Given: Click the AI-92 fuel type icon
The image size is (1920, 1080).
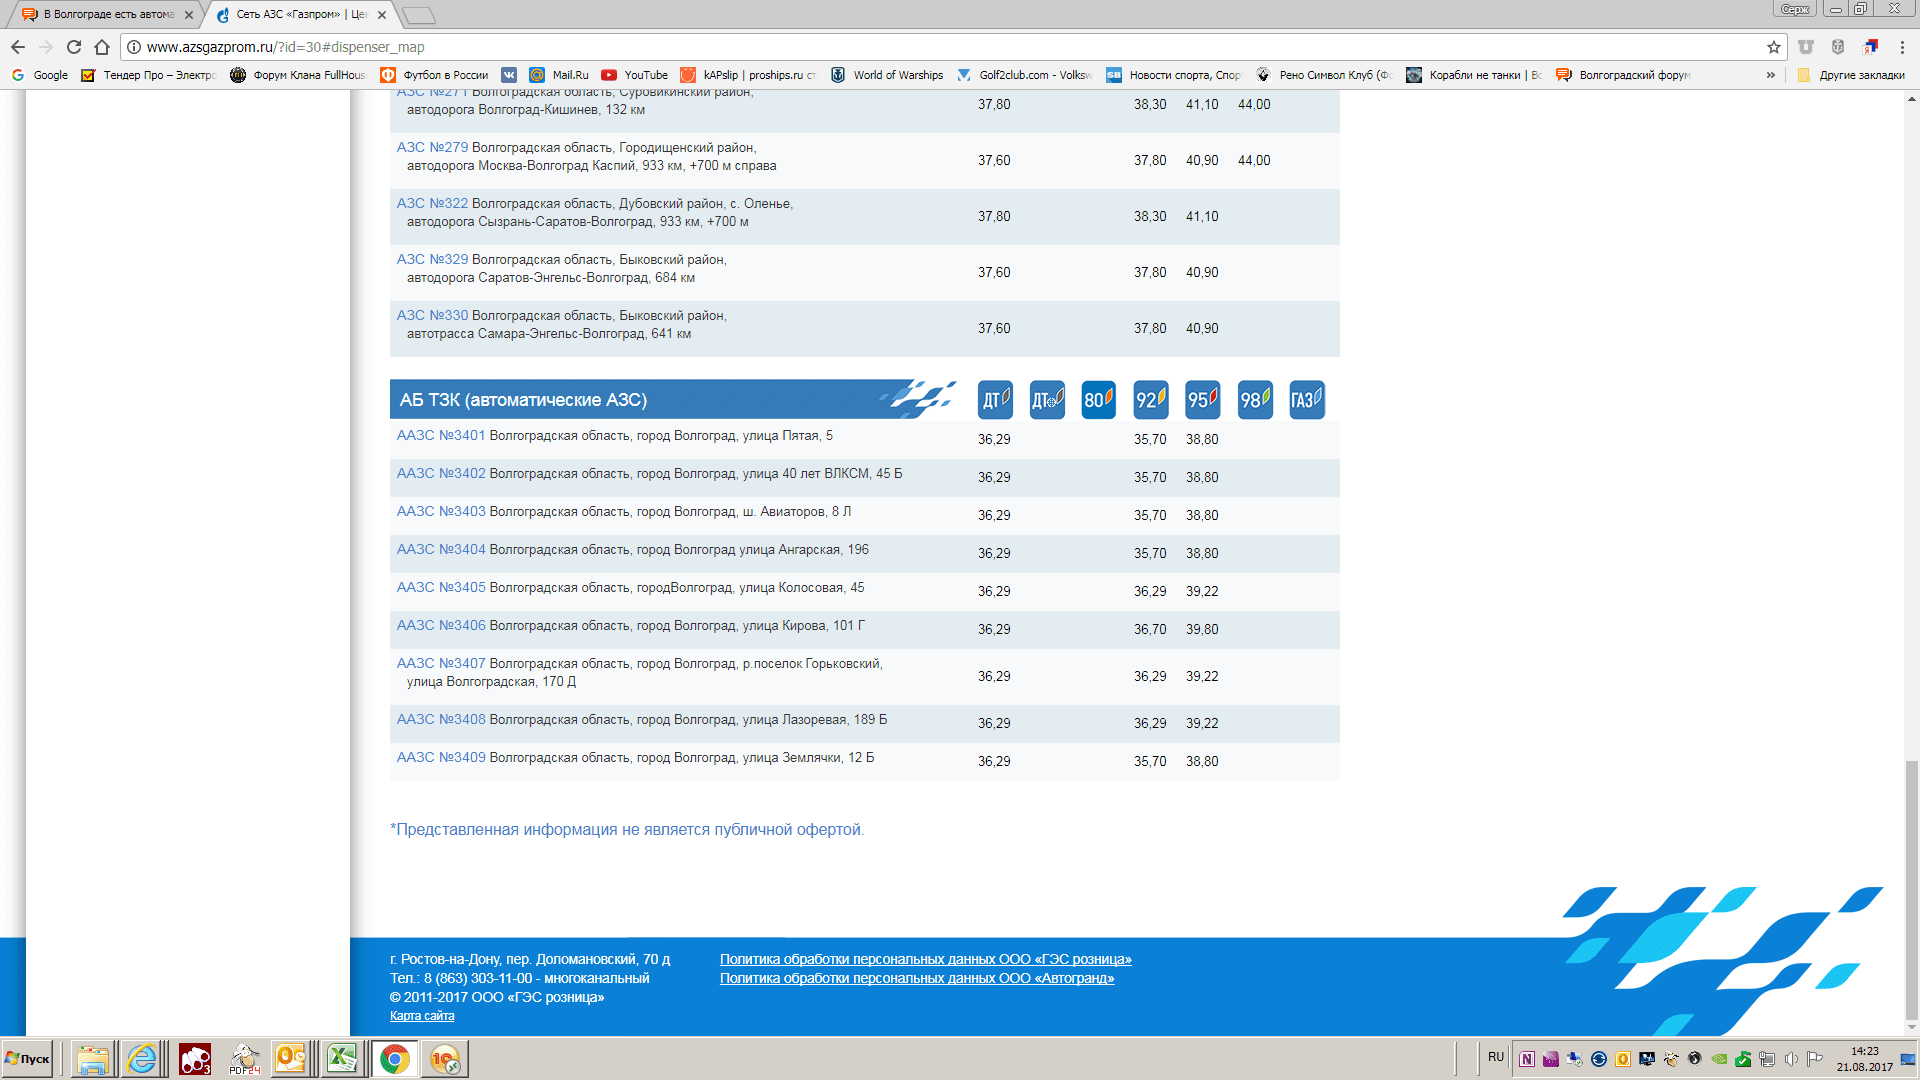Looking at the screenshot, I should pos(1150,400).
